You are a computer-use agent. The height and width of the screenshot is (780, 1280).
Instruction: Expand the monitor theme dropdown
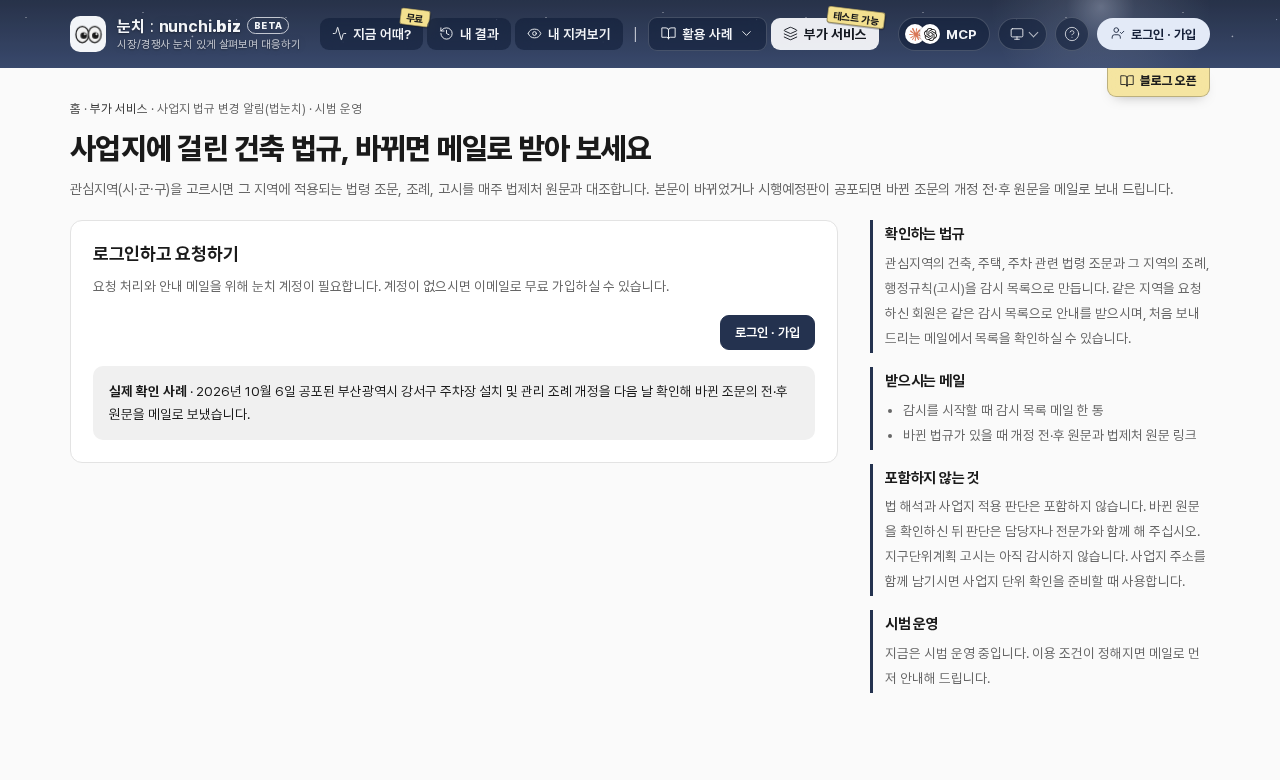pyautogui.click(x=1022, y=34)
